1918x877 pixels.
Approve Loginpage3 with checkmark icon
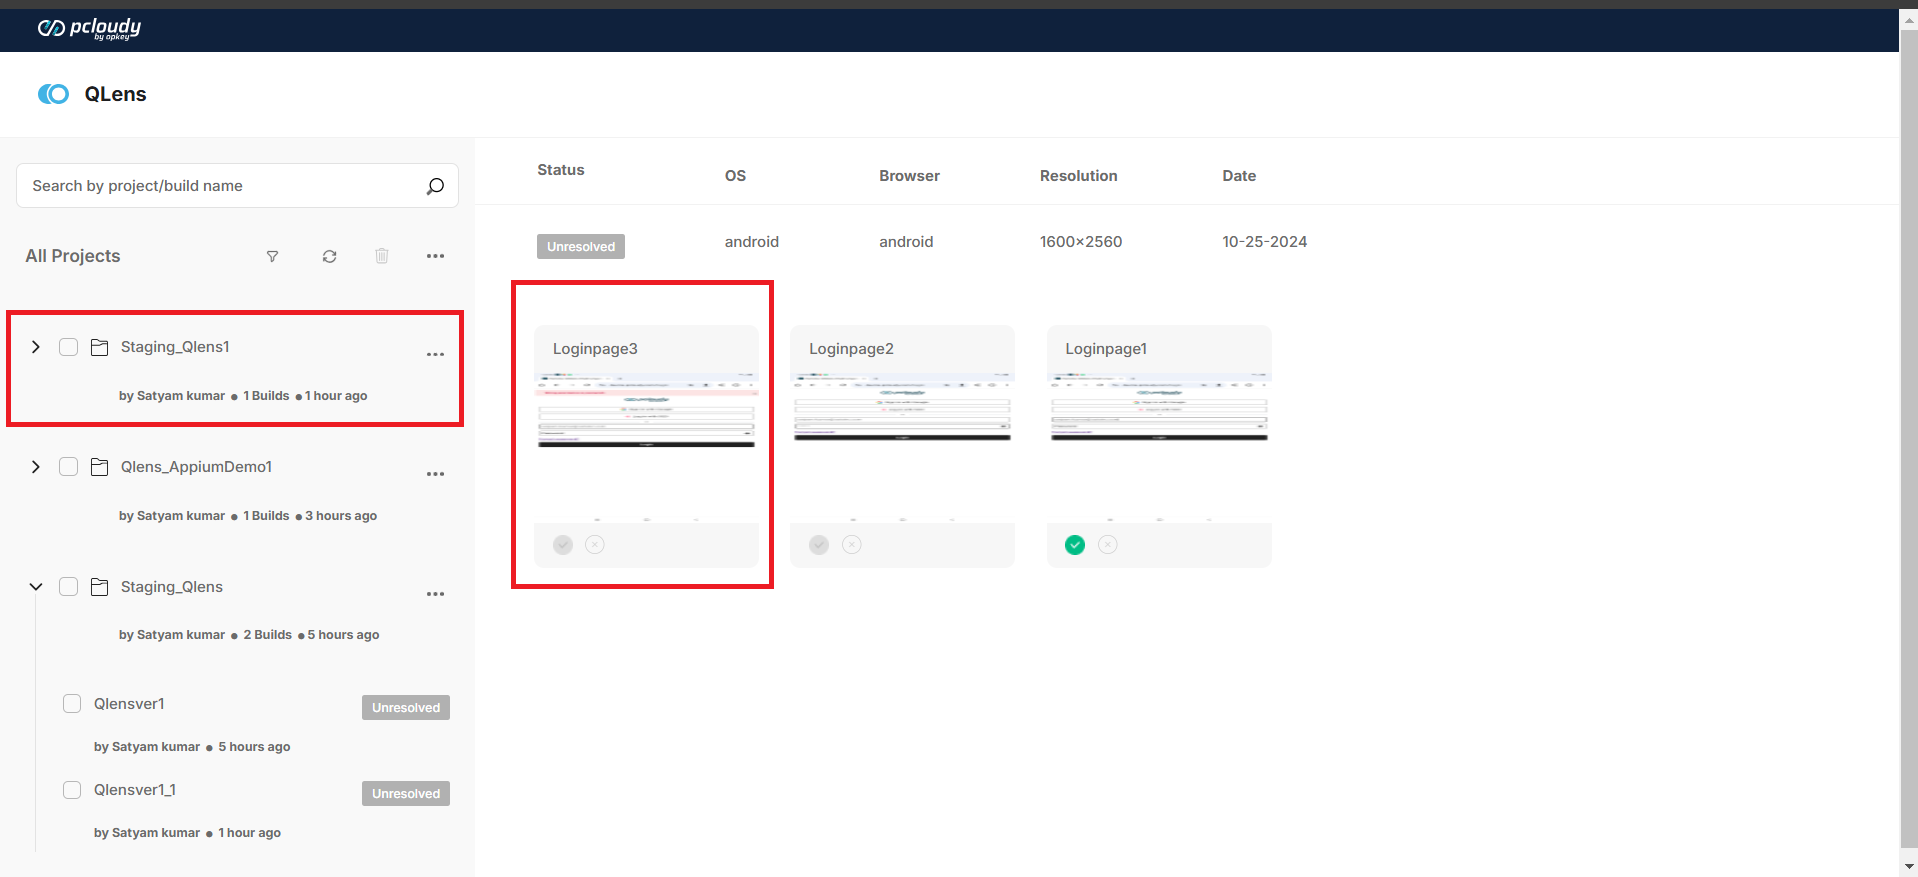coord(563,545)
